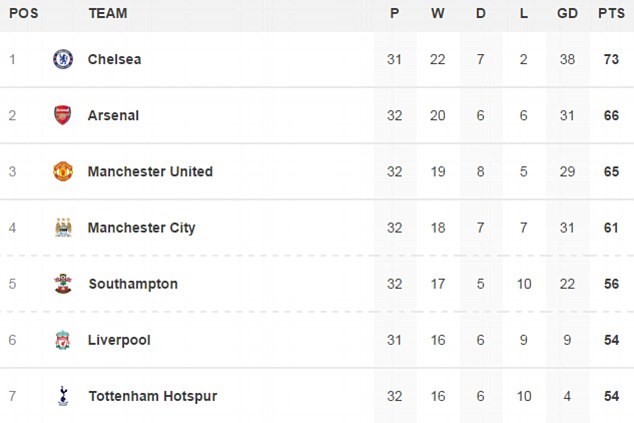Select the Manchester City team name
Image resolution: width=634 pixels, height=423 pixels.
pyautogui.click(x=142, y=228)
